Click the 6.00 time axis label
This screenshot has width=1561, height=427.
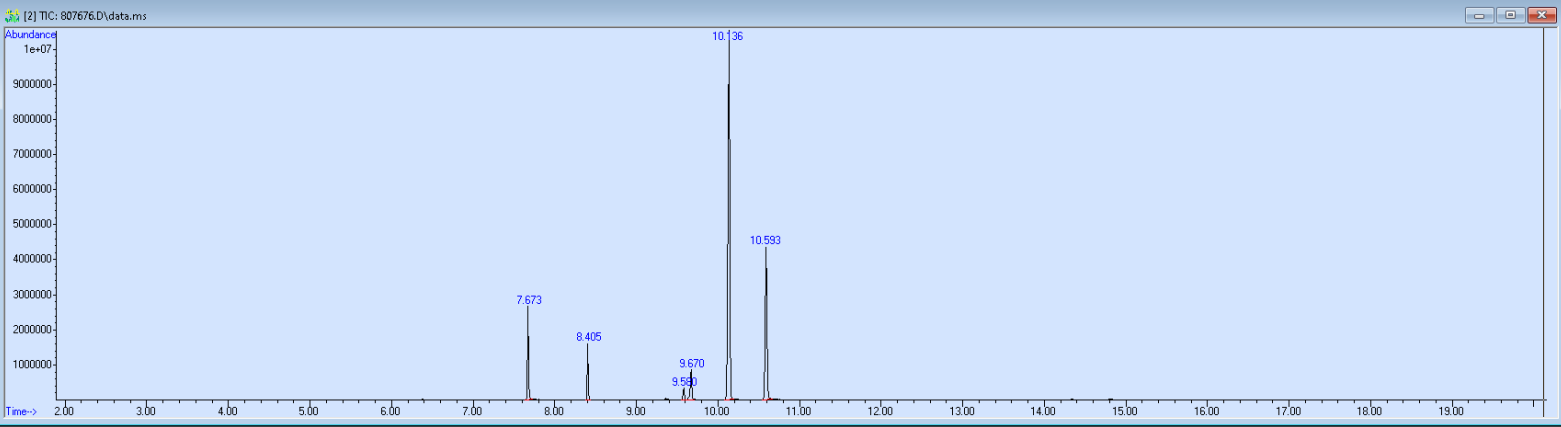tap(391, 411)
